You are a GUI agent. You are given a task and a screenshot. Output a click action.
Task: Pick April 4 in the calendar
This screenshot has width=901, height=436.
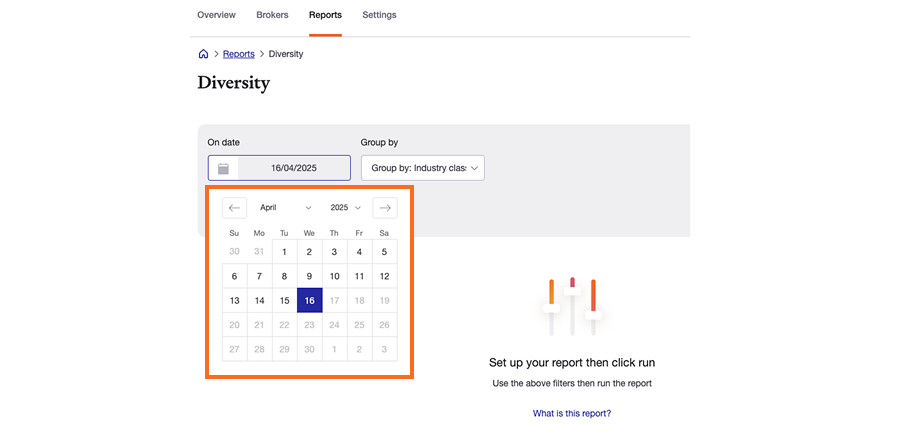[x=359, y=252]
